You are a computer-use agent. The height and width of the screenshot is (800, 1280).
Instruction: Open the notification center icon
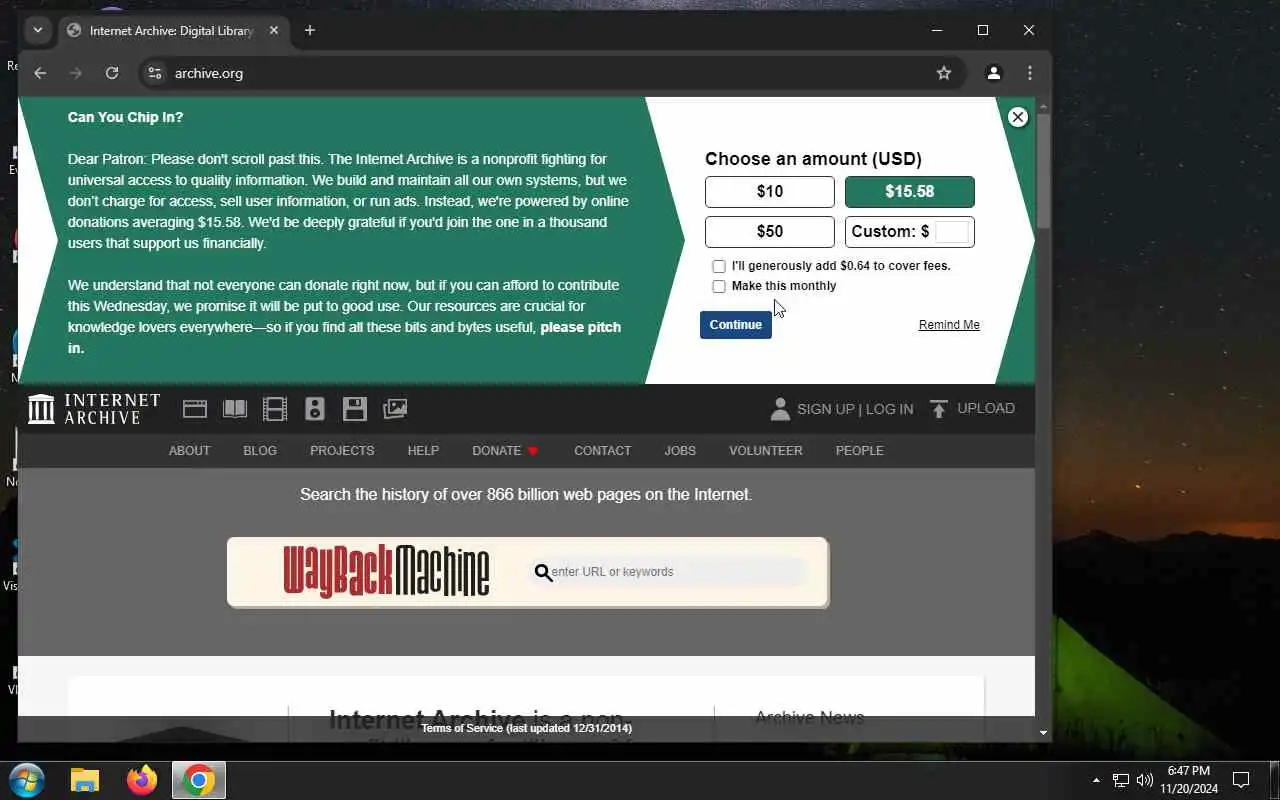point(1241,780)
